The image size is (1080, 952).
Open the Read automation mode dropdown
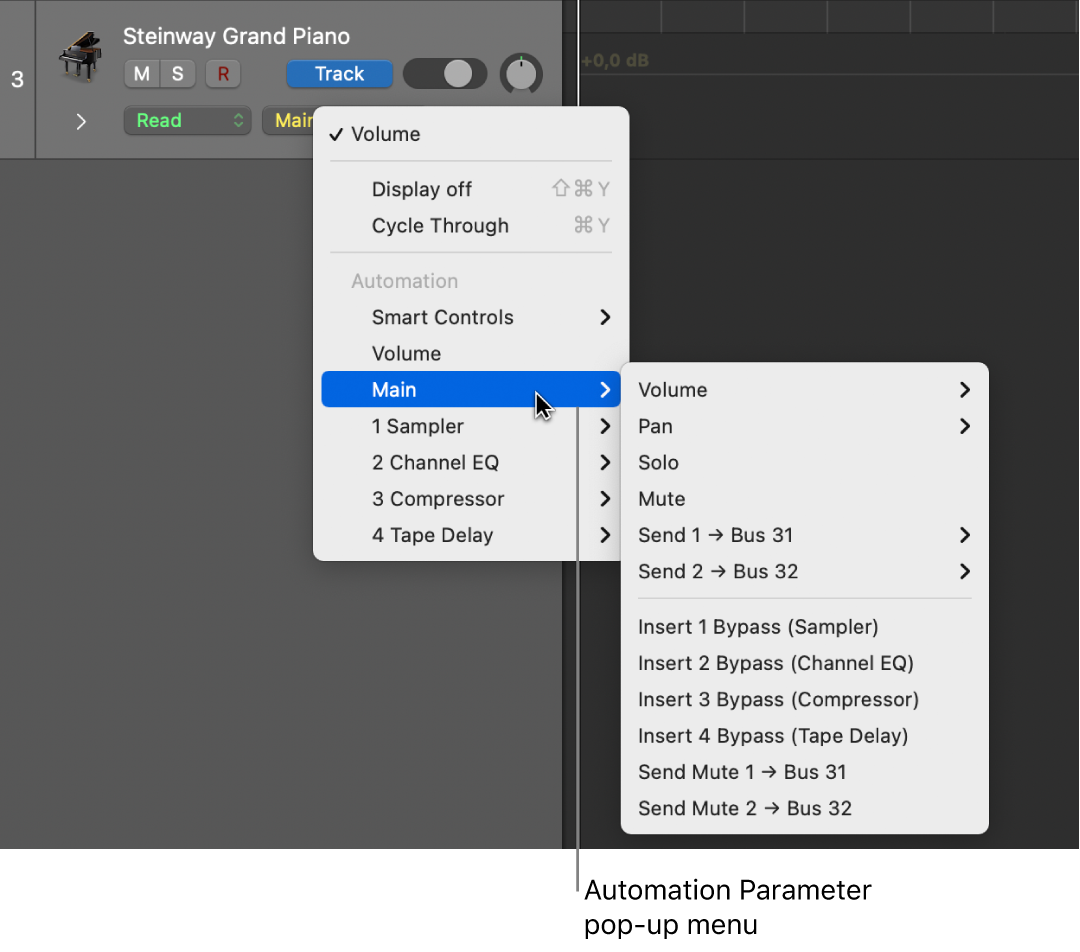(x=186, y=120)
